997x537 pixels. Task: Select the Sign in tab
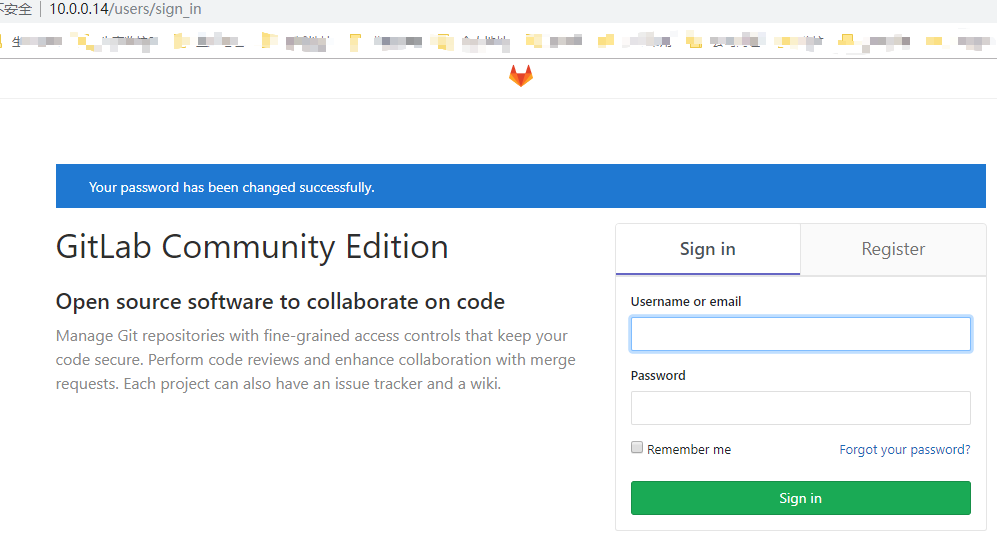click(708, 249)
